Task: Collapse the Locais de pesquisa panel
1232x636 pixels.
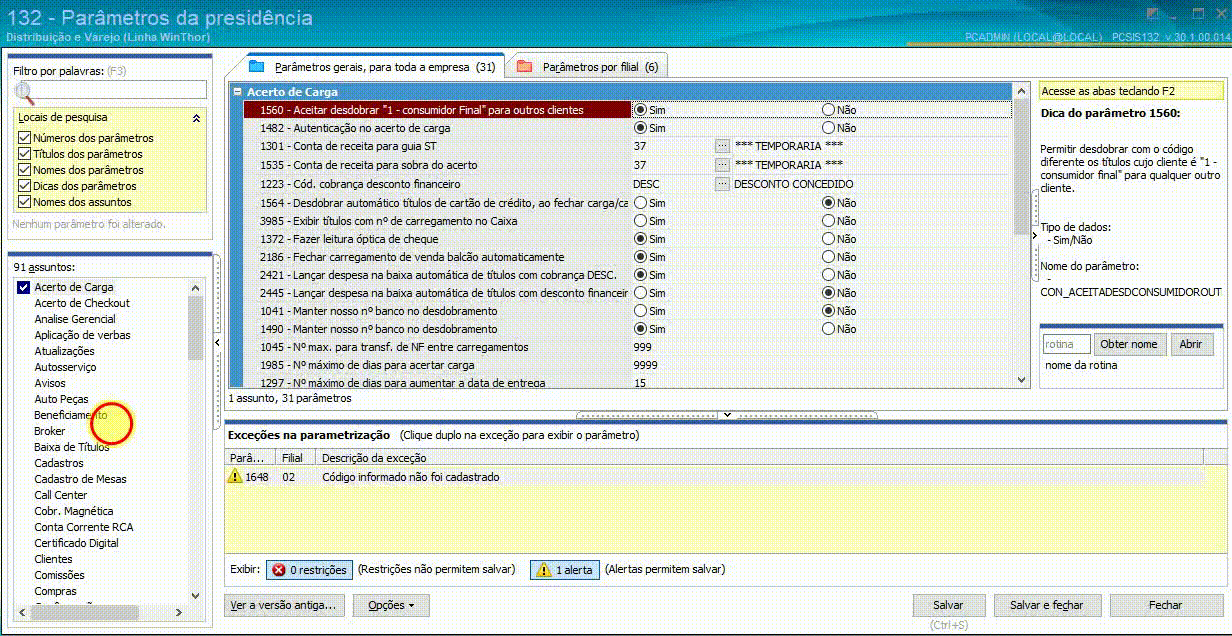Action: coord(196,118)
